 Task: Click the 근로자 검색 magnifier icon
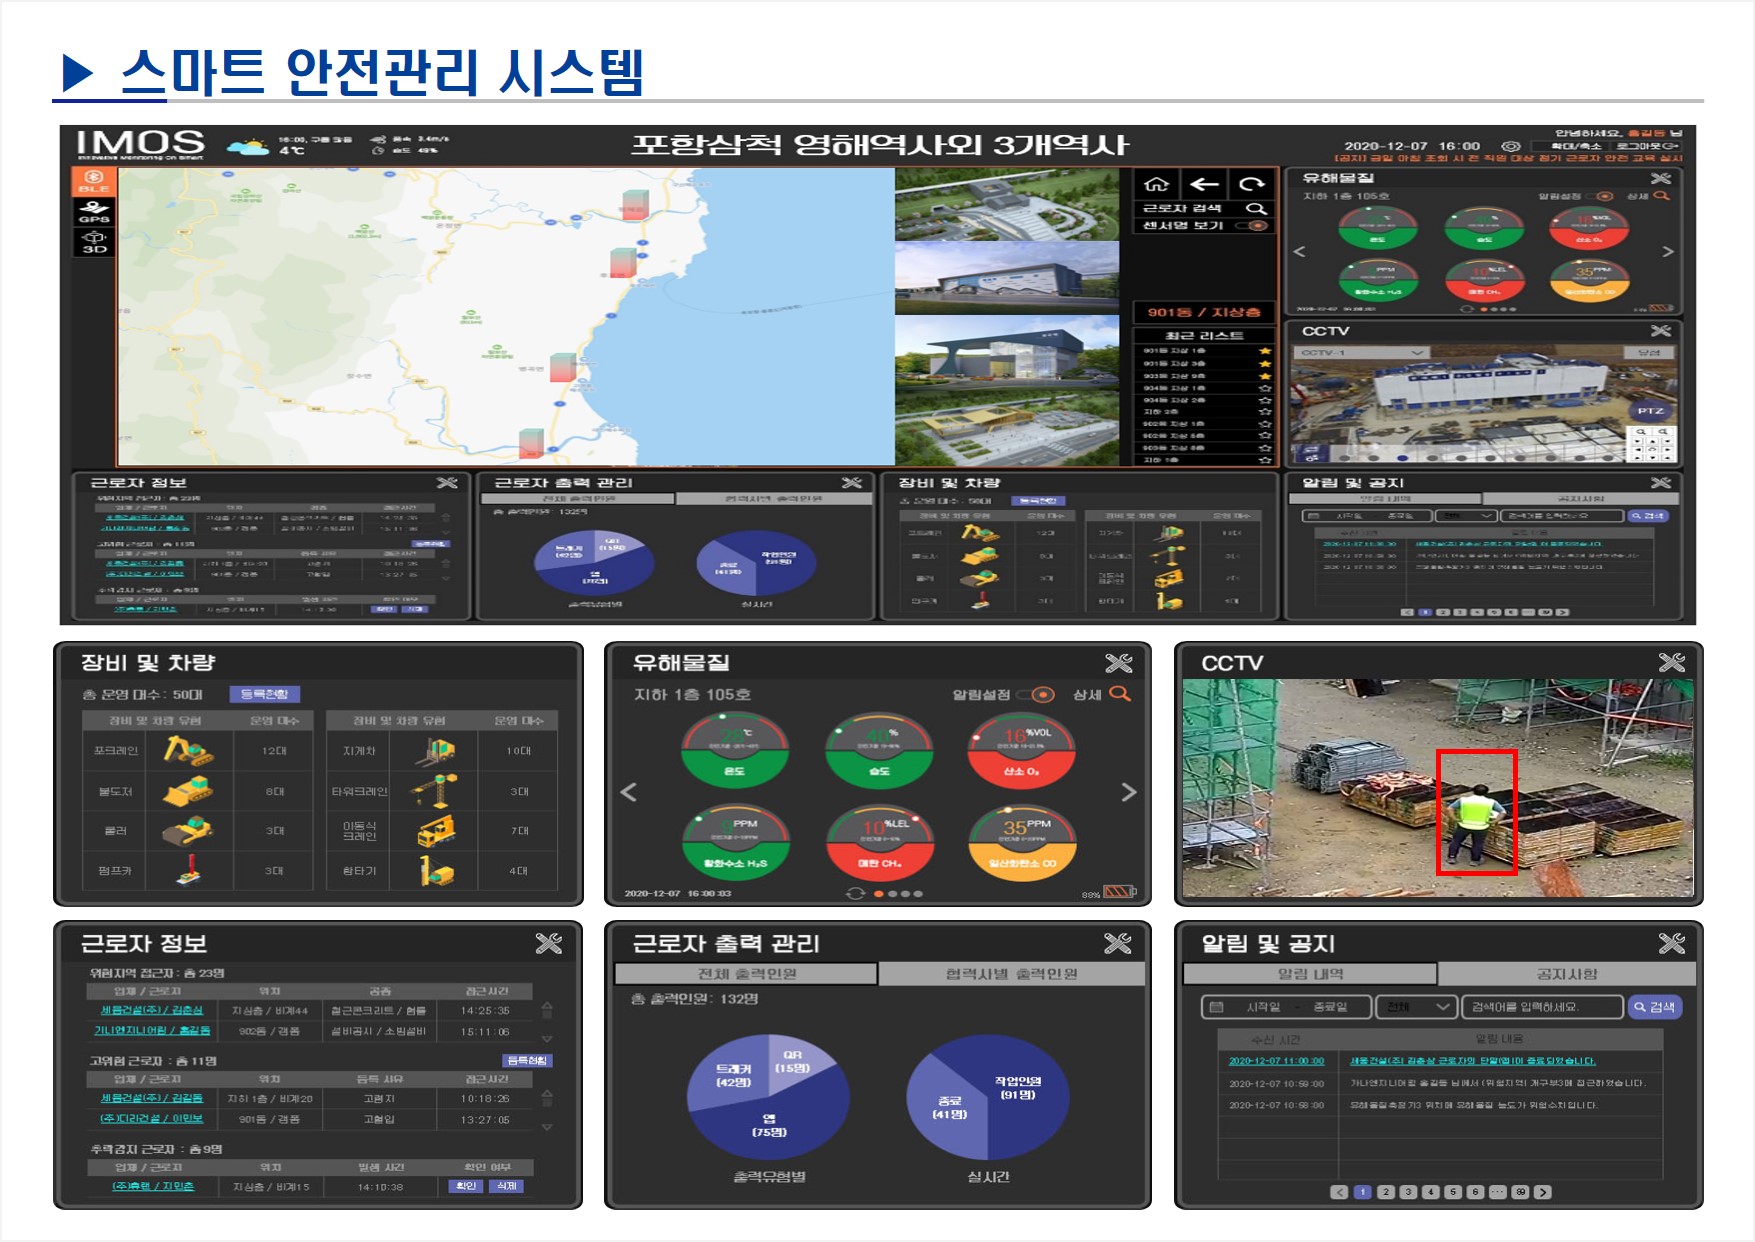1256,208
